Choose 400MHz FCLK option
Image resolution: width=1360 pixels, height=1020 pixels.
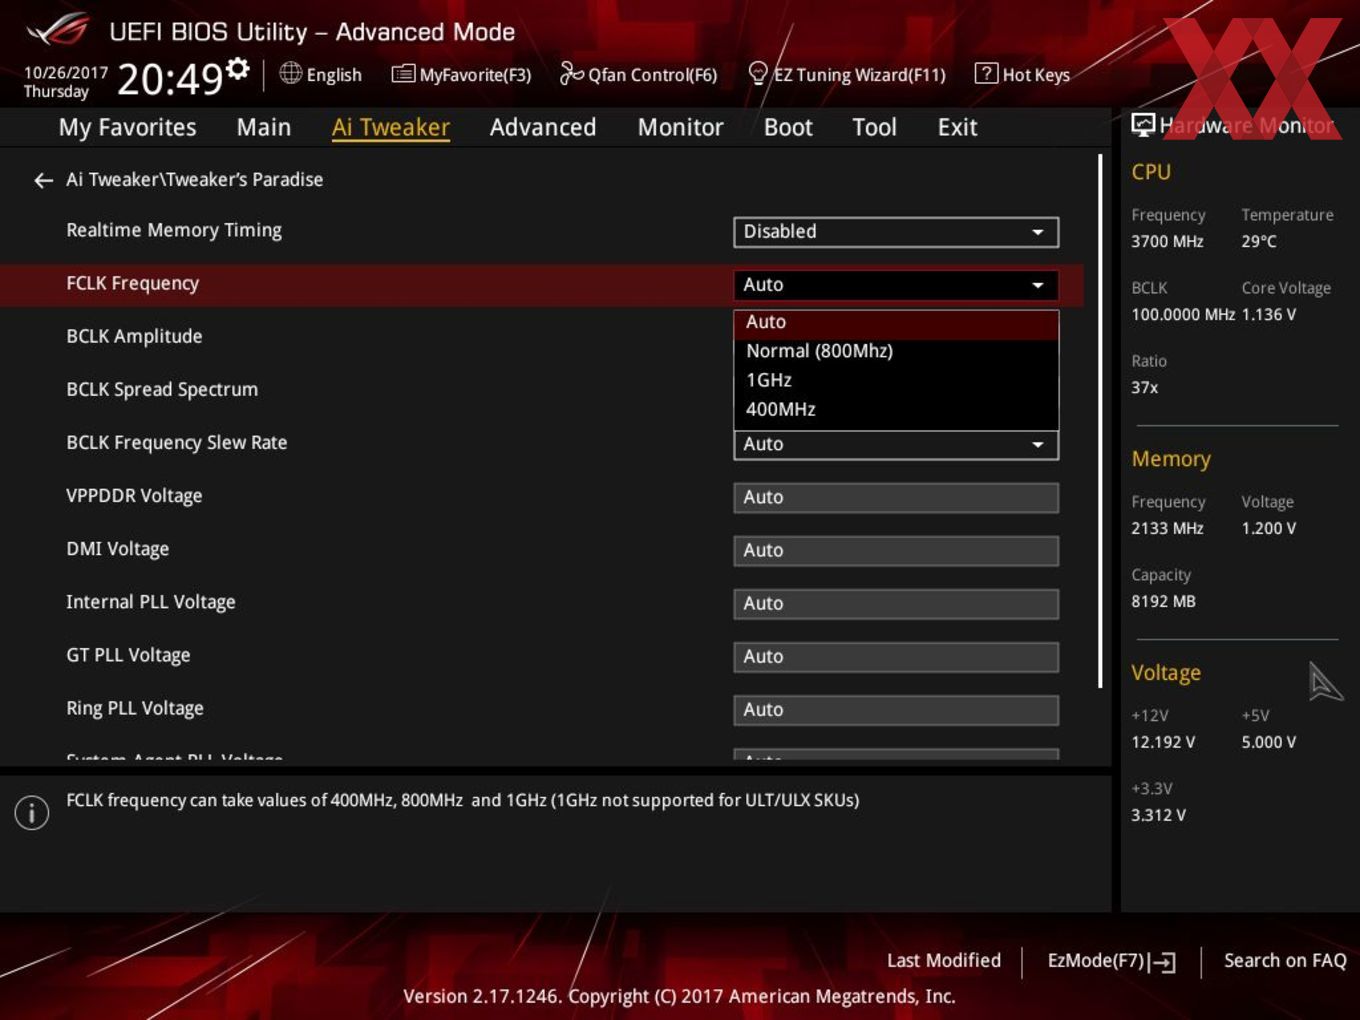tap(896, 409)
